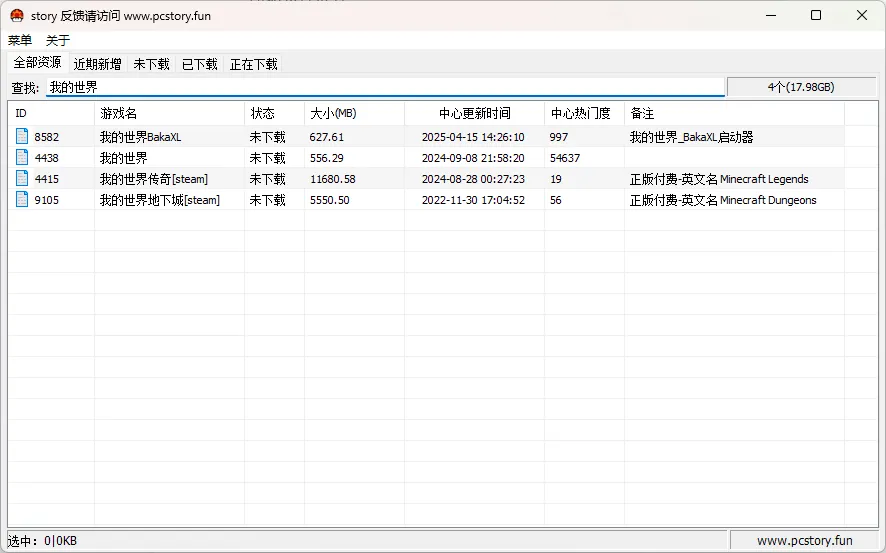The height and width of the screenshot is (553, 886).
Task: Select the 我的世界地下城[steam] game name
Action: (160, 200)
